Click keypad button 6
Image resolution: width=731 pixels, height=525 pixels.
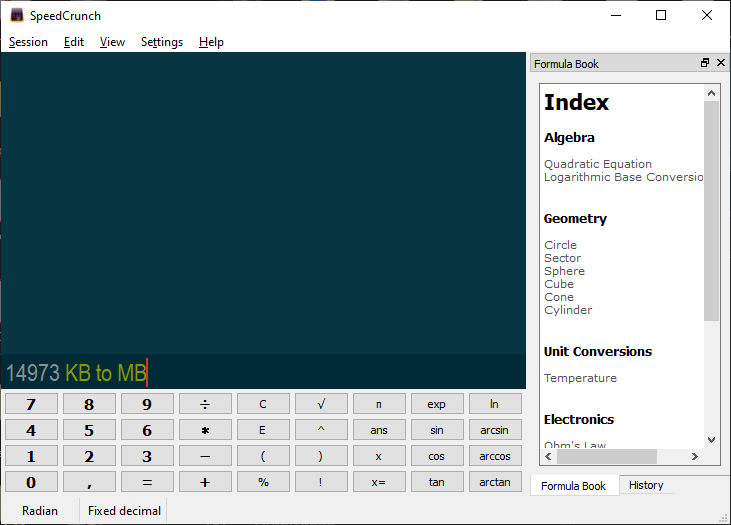(147, 430)
